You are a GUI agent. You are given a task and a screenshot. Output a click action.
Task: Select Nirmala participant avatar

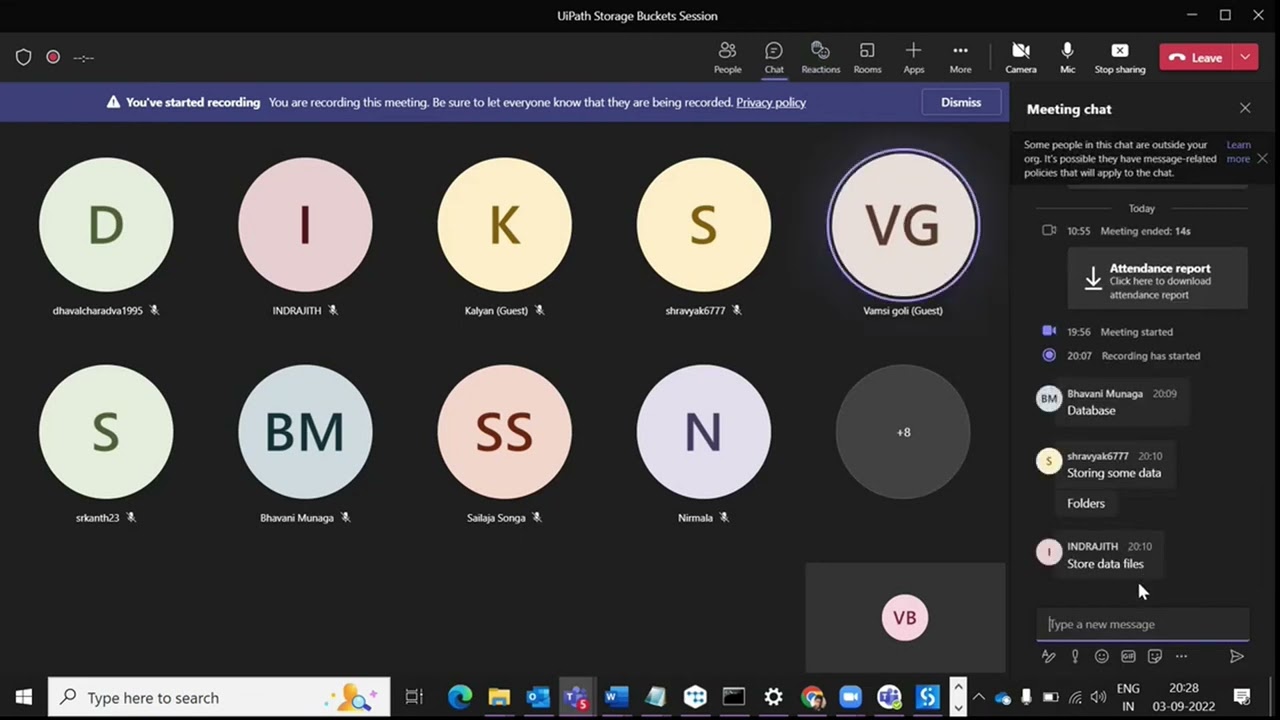coord(703,432)
